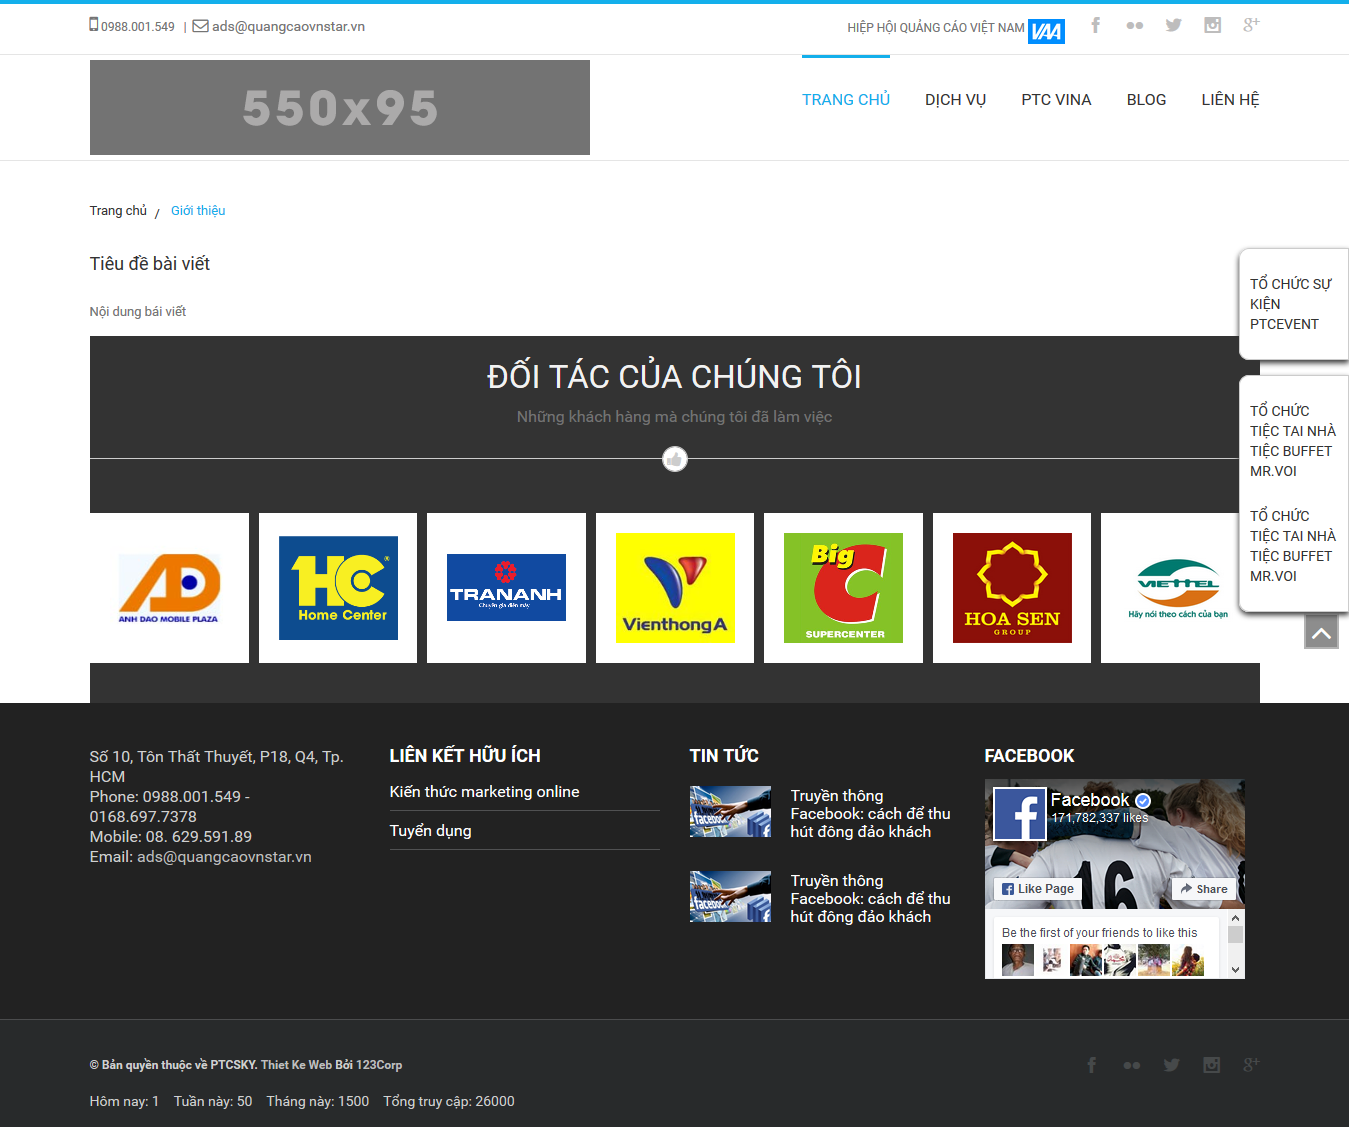The height and width of the screenshot is (1127, 1349).
Task: Open second Truyền thông Facebook news thumbnail
Action: click(x=730, y=897)
